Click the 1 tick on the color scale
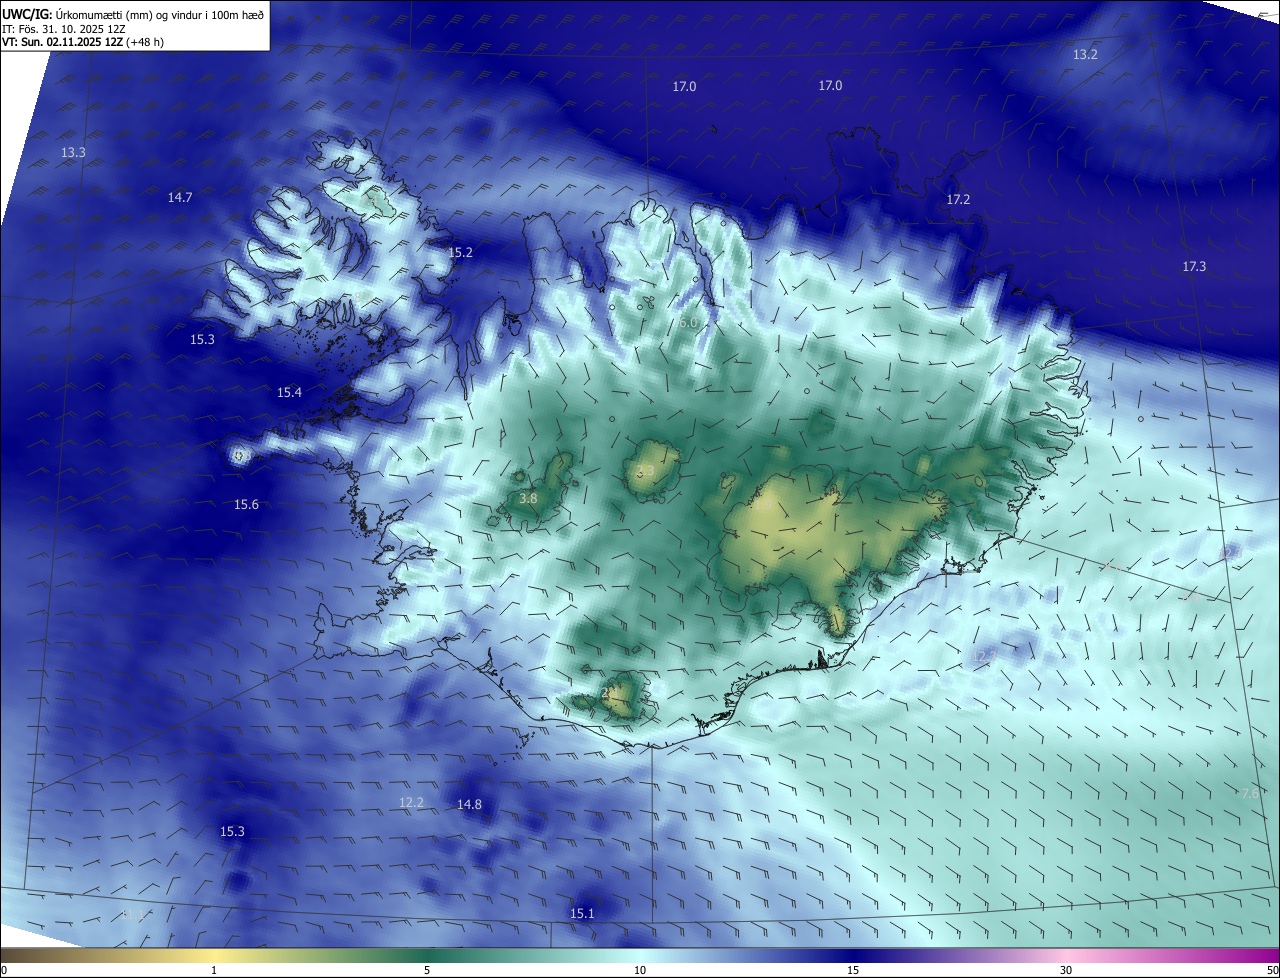This screenshot has width=1280, height=978. point(214,971)
